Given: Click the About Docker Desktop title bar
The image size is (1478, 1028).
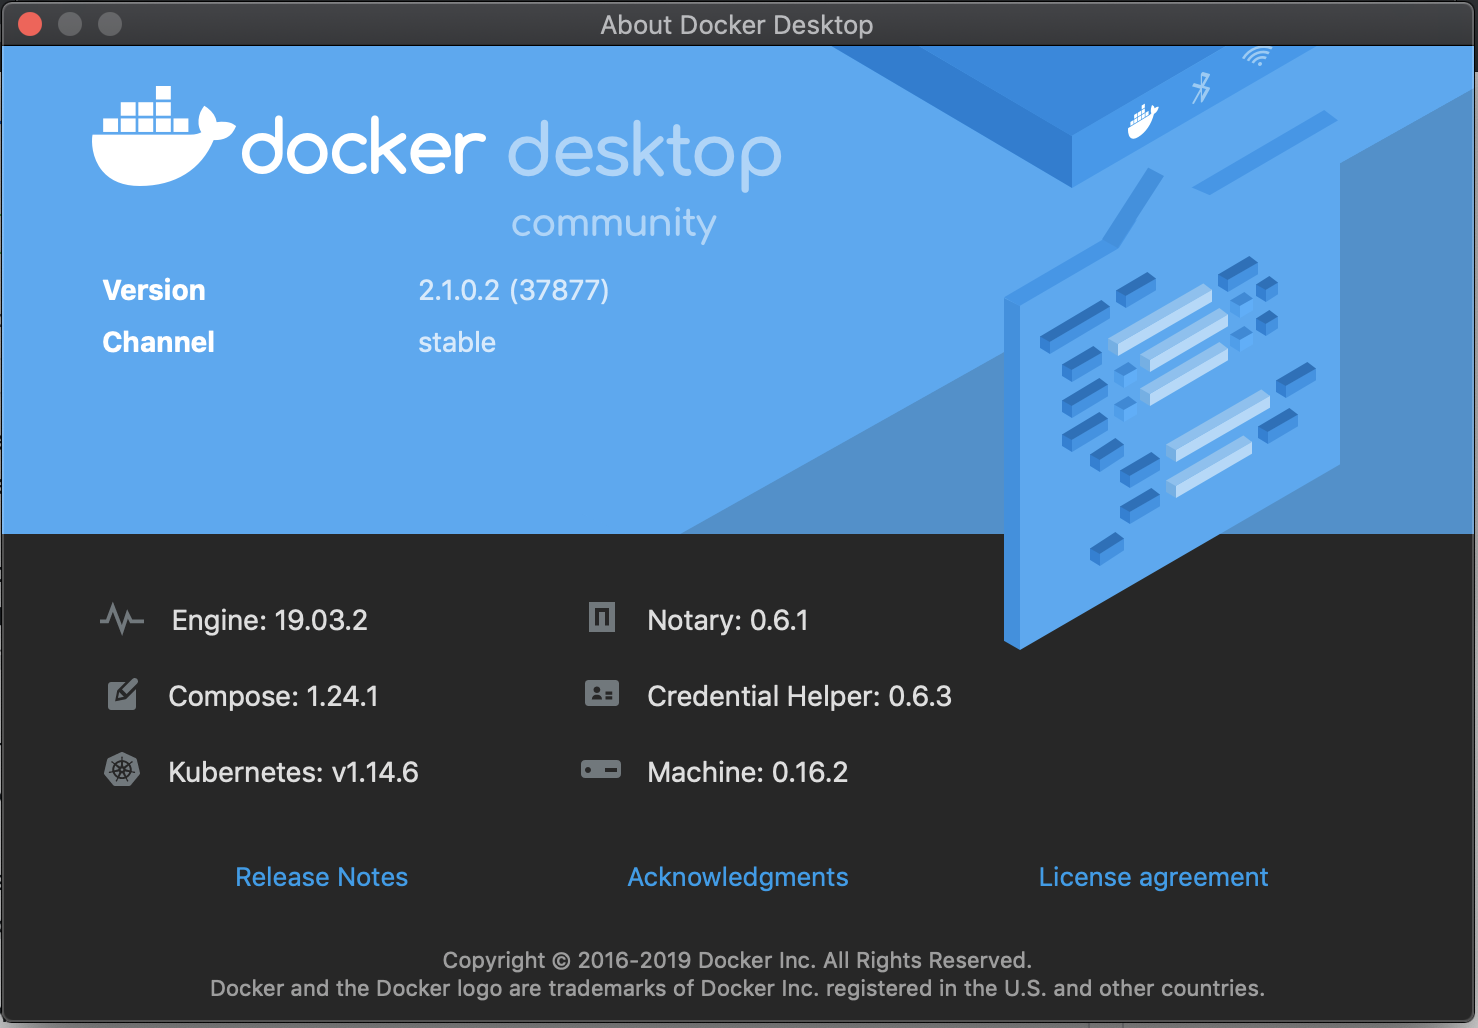Looking at the screenshot, I should tap(737, 24).
